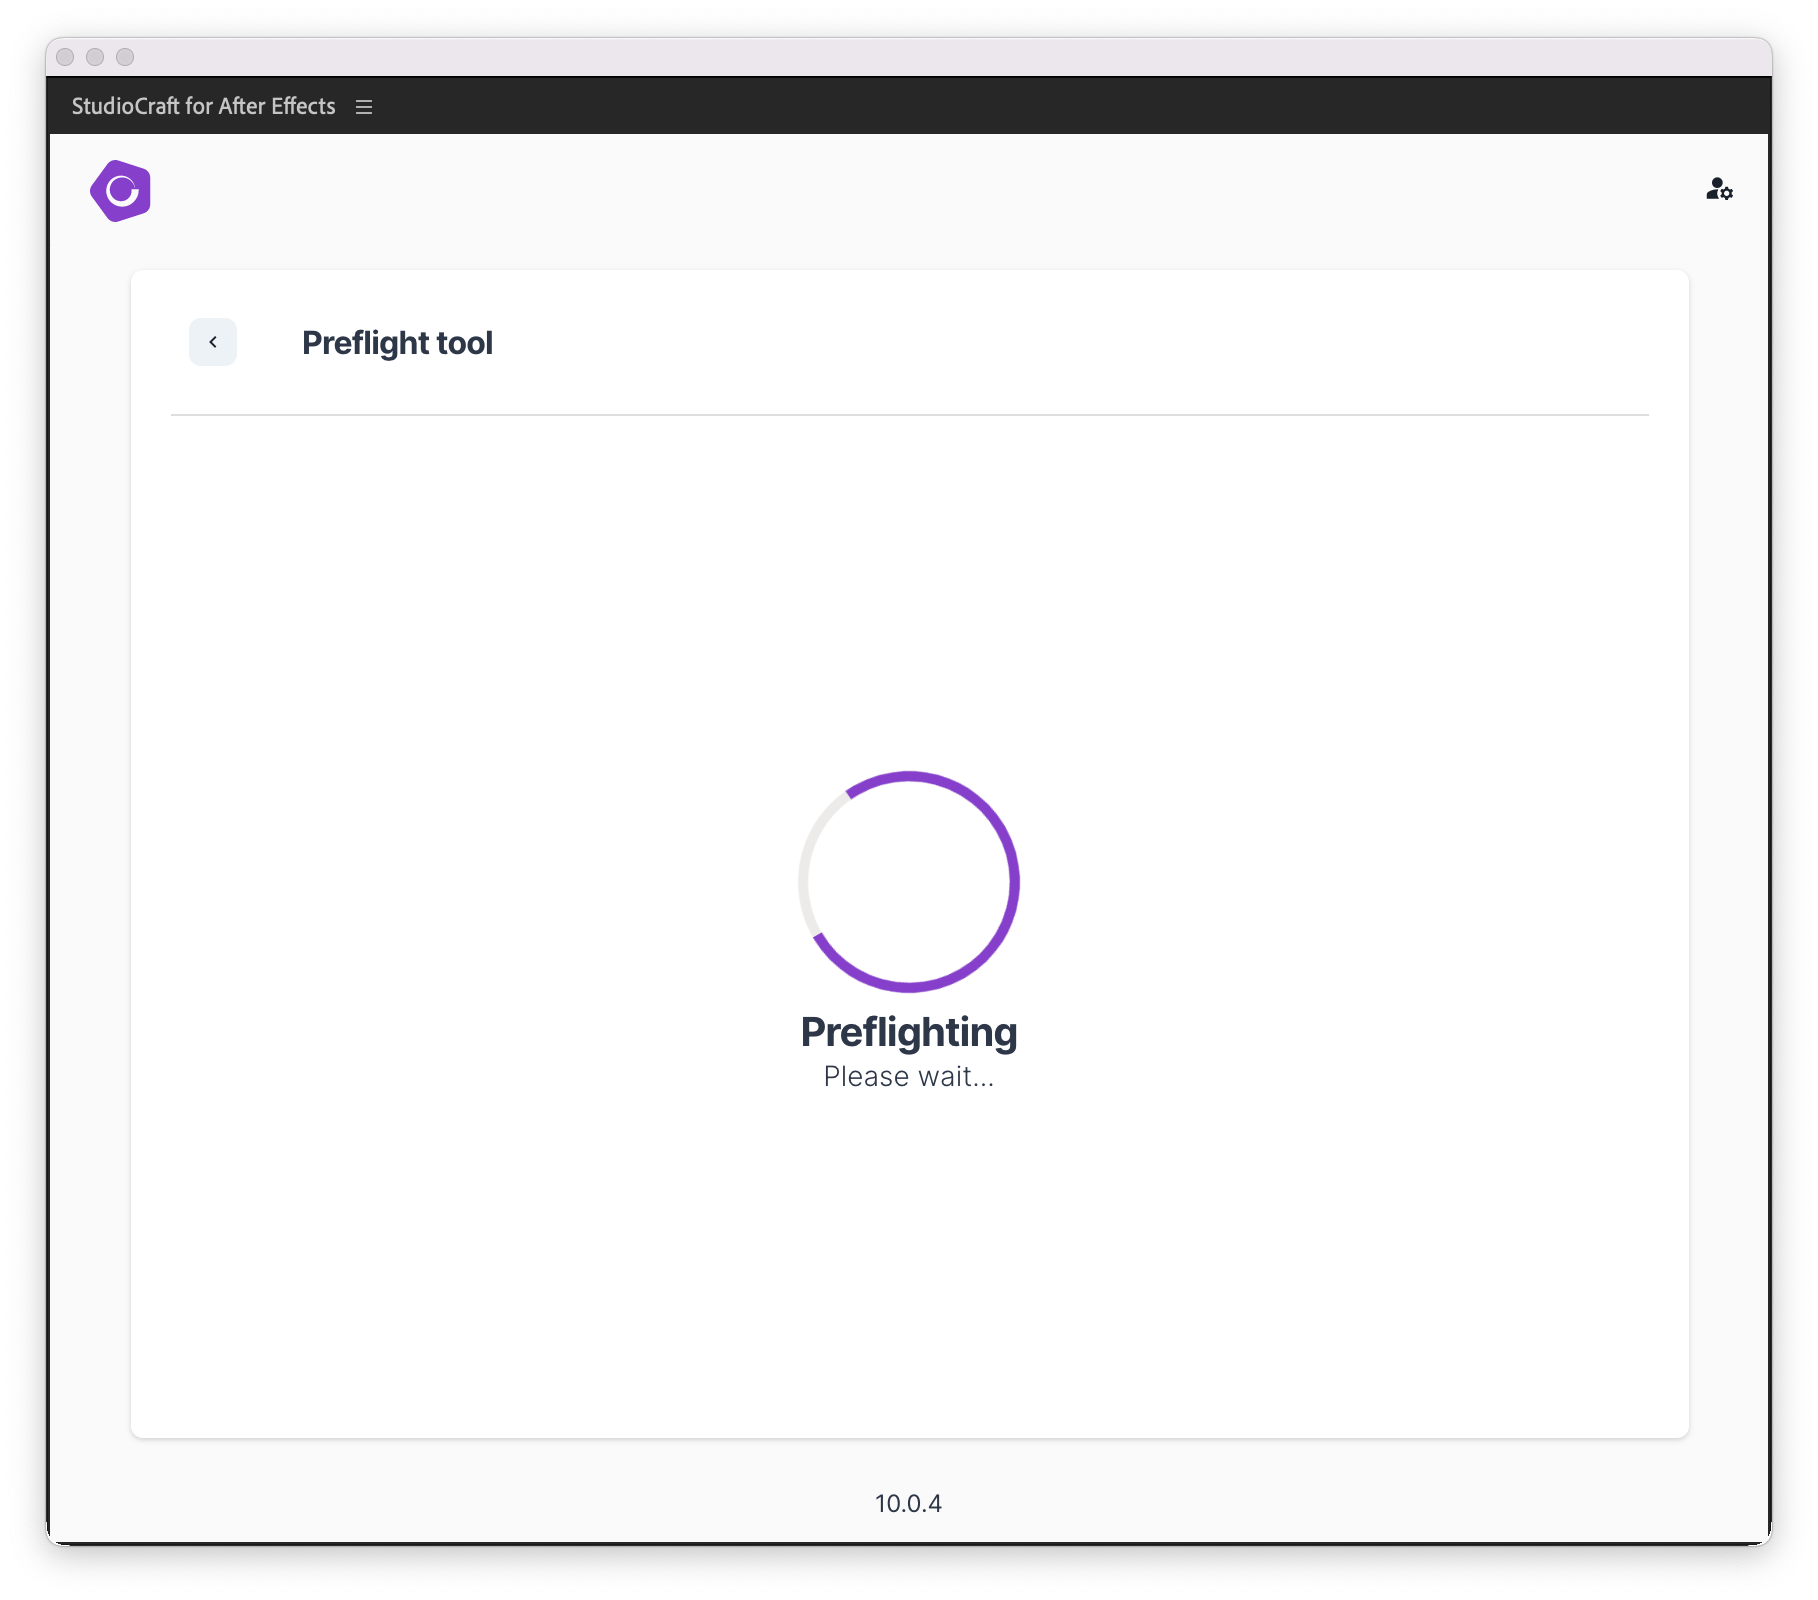This screenshot has height=1600, width=1818.
Task: Click the purple preflighting progress spinner
Action: pyautogui.click(x=909, y=881)
